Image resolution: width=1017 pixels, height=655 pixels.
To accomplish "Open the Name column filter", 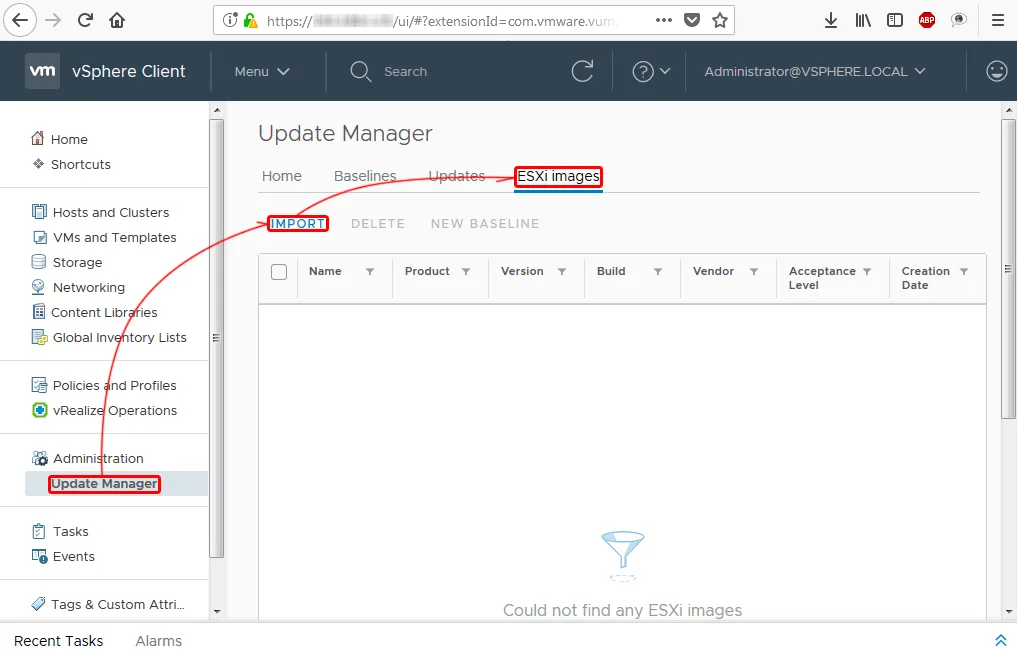I will tap(370, 272).
